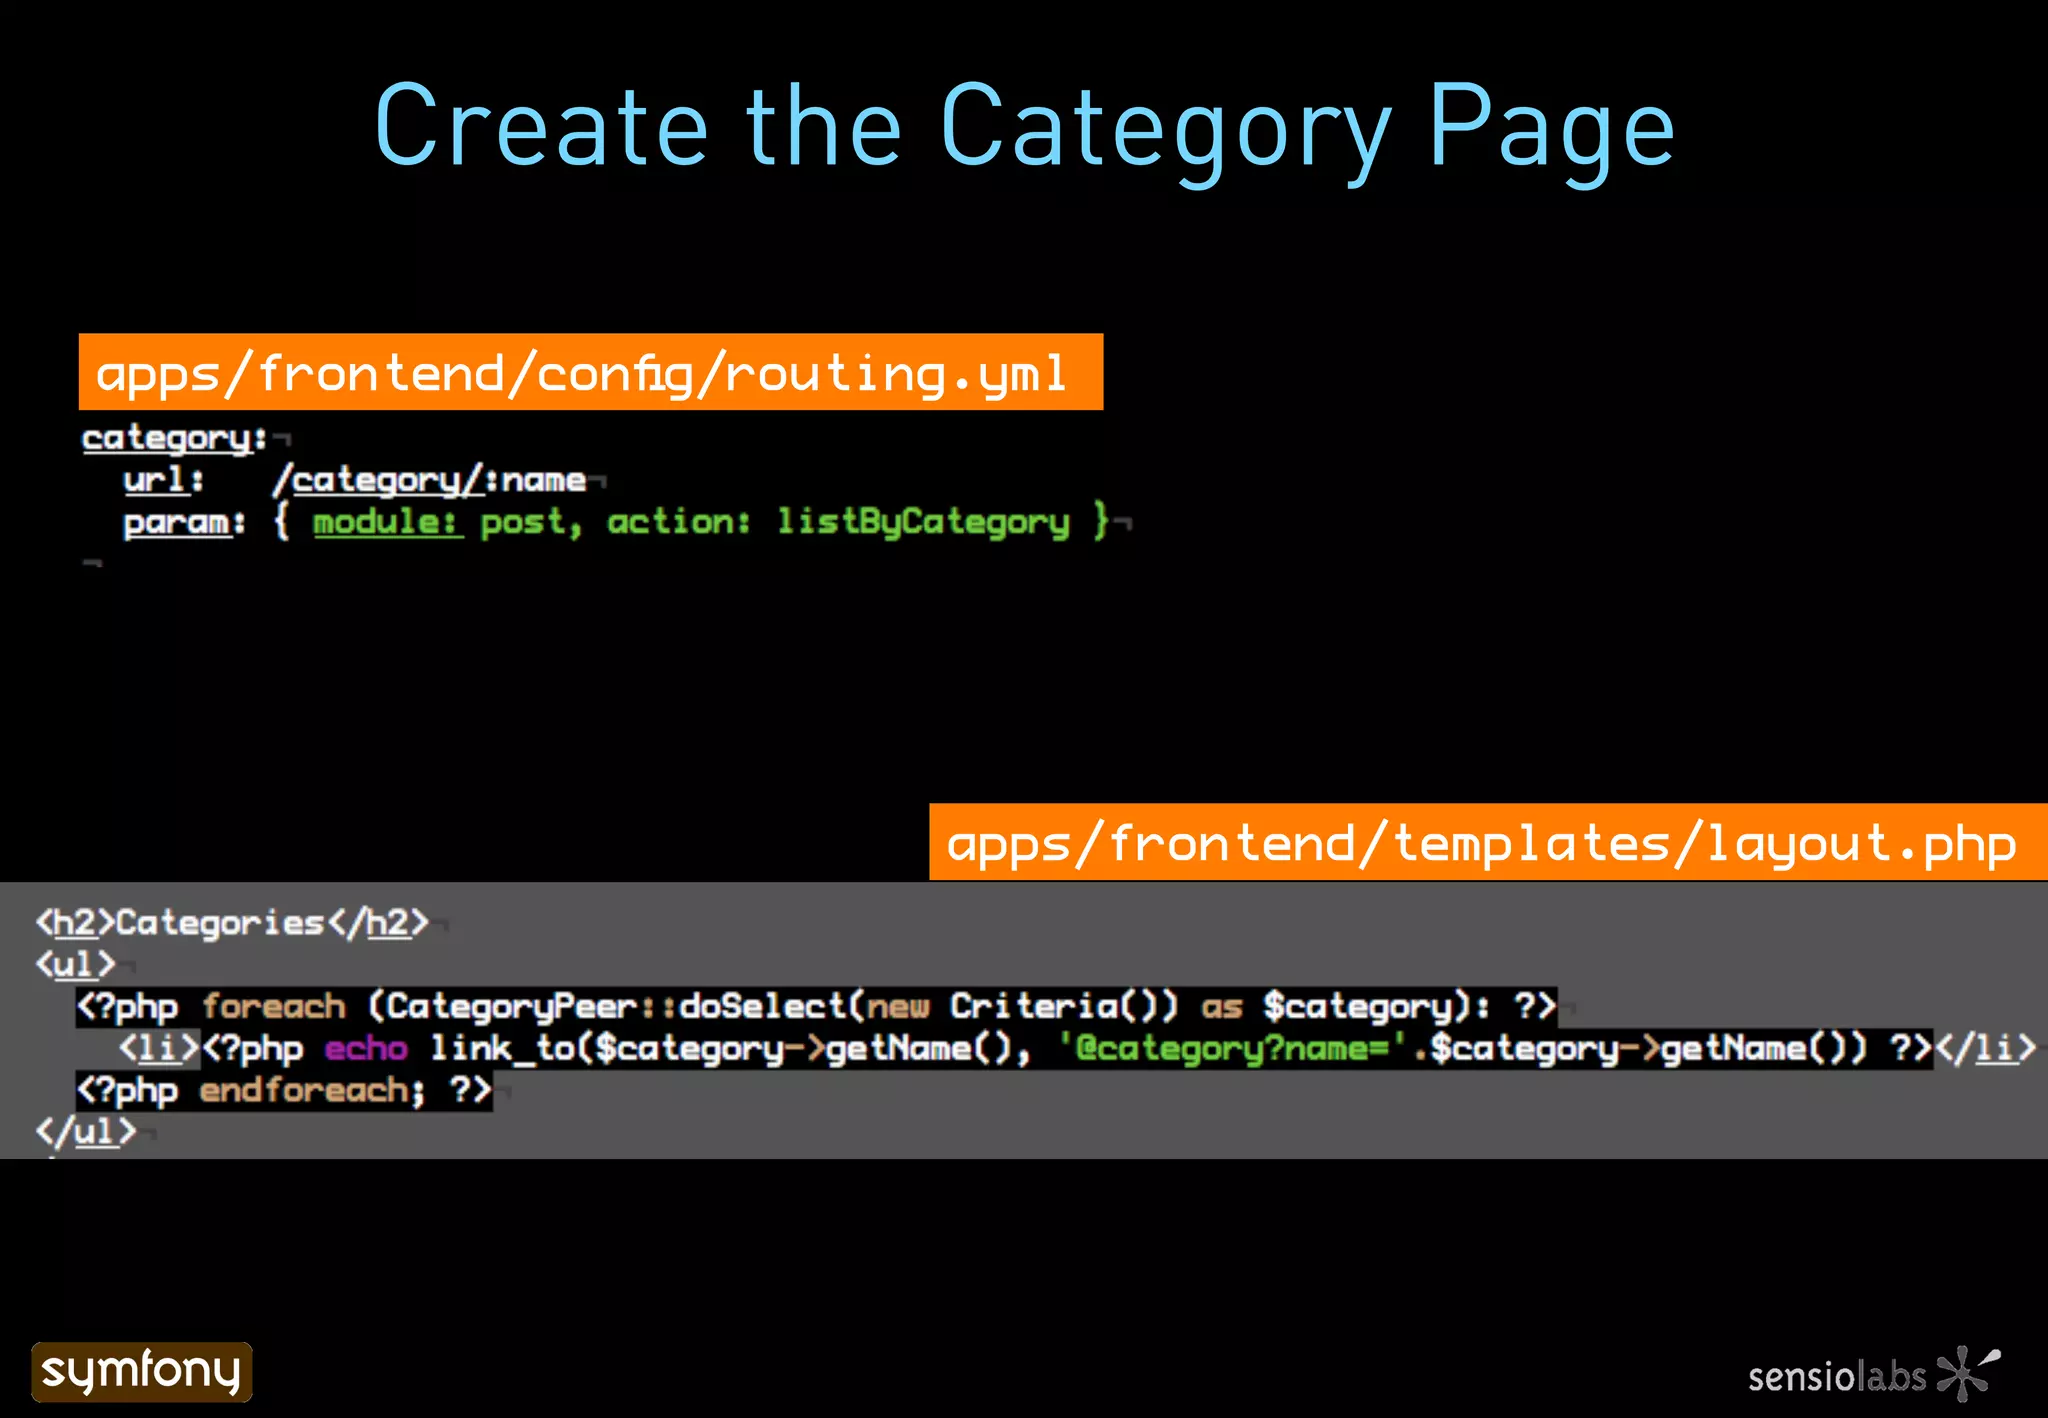This screenshot has height=1418, width=2048.
Task: Click the 'param:' key in routing code
Action: 184,522
